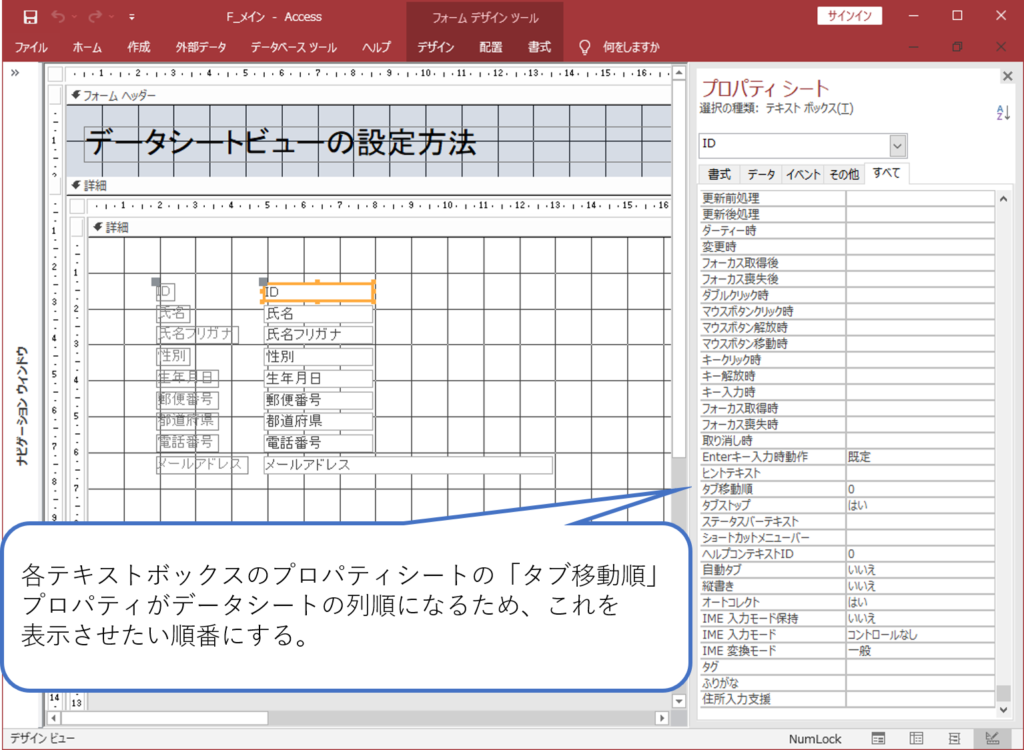
Task: Open the ファイル menu
Action: [31, 47]
